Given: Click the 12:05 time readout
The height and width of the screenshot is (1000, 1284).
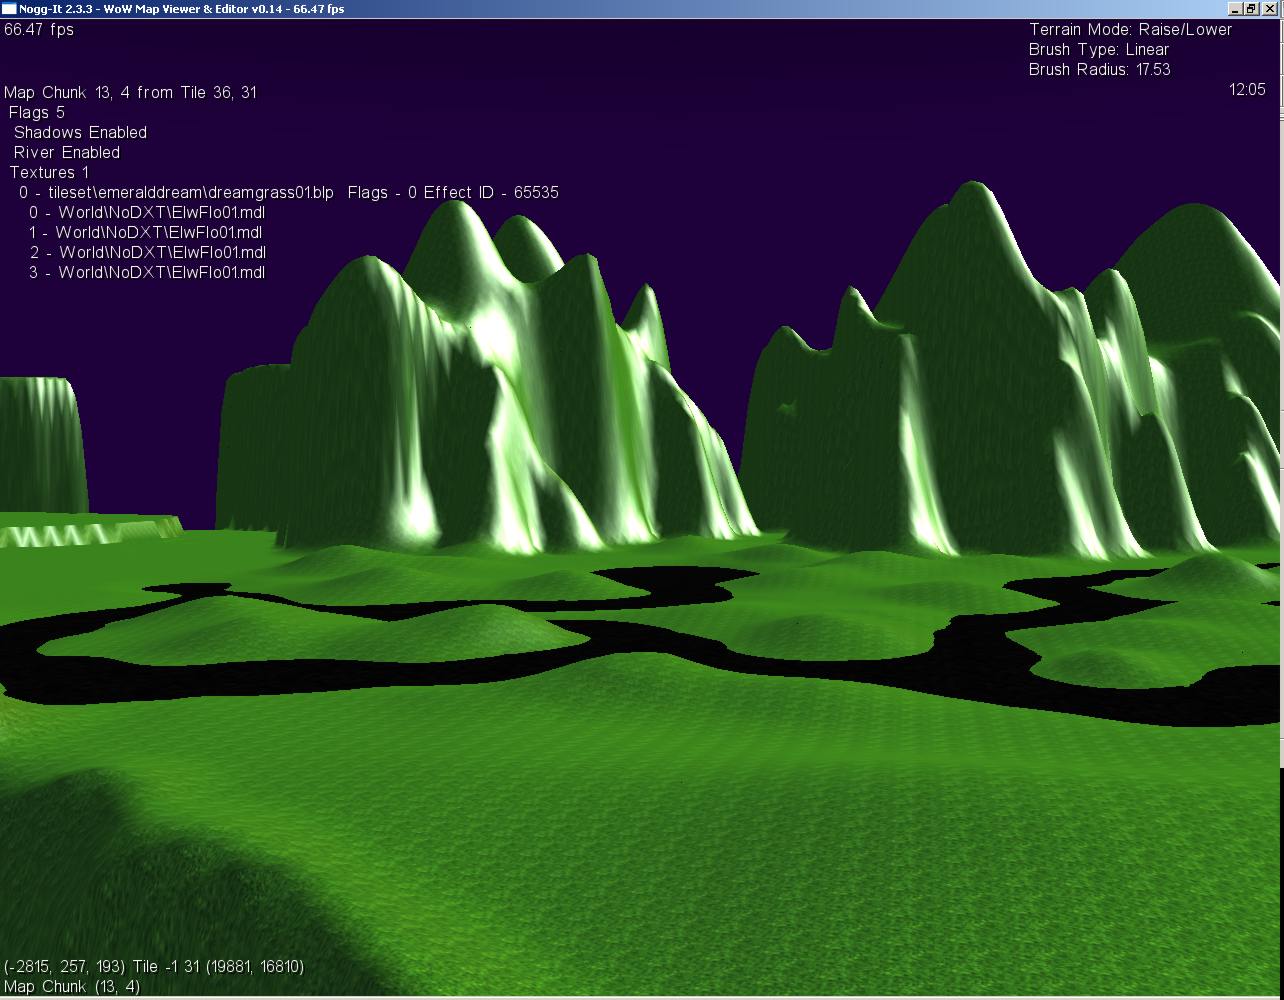Looking at the screenshot, I should (1247, 90).
